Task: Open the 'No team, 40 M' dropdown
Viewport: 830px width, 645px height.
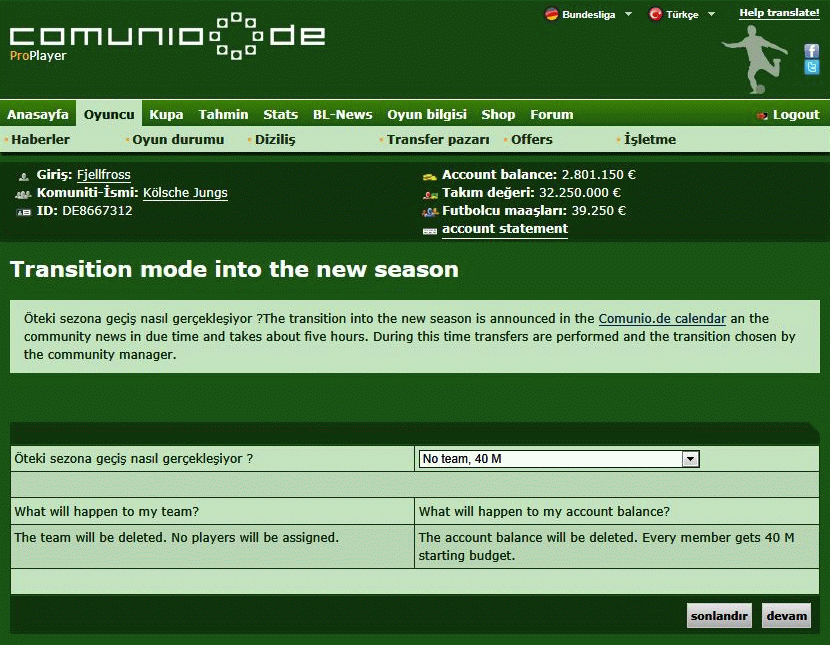Action: click(x=558, y=459)
